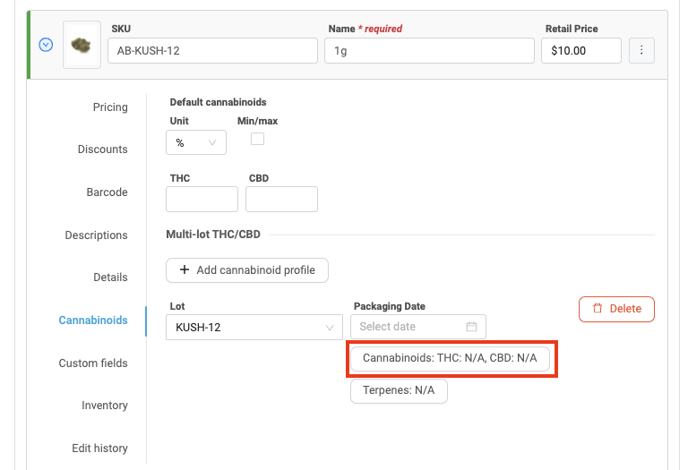View the Edit history tab
688x470 pixels.
(x=100, y=448)
